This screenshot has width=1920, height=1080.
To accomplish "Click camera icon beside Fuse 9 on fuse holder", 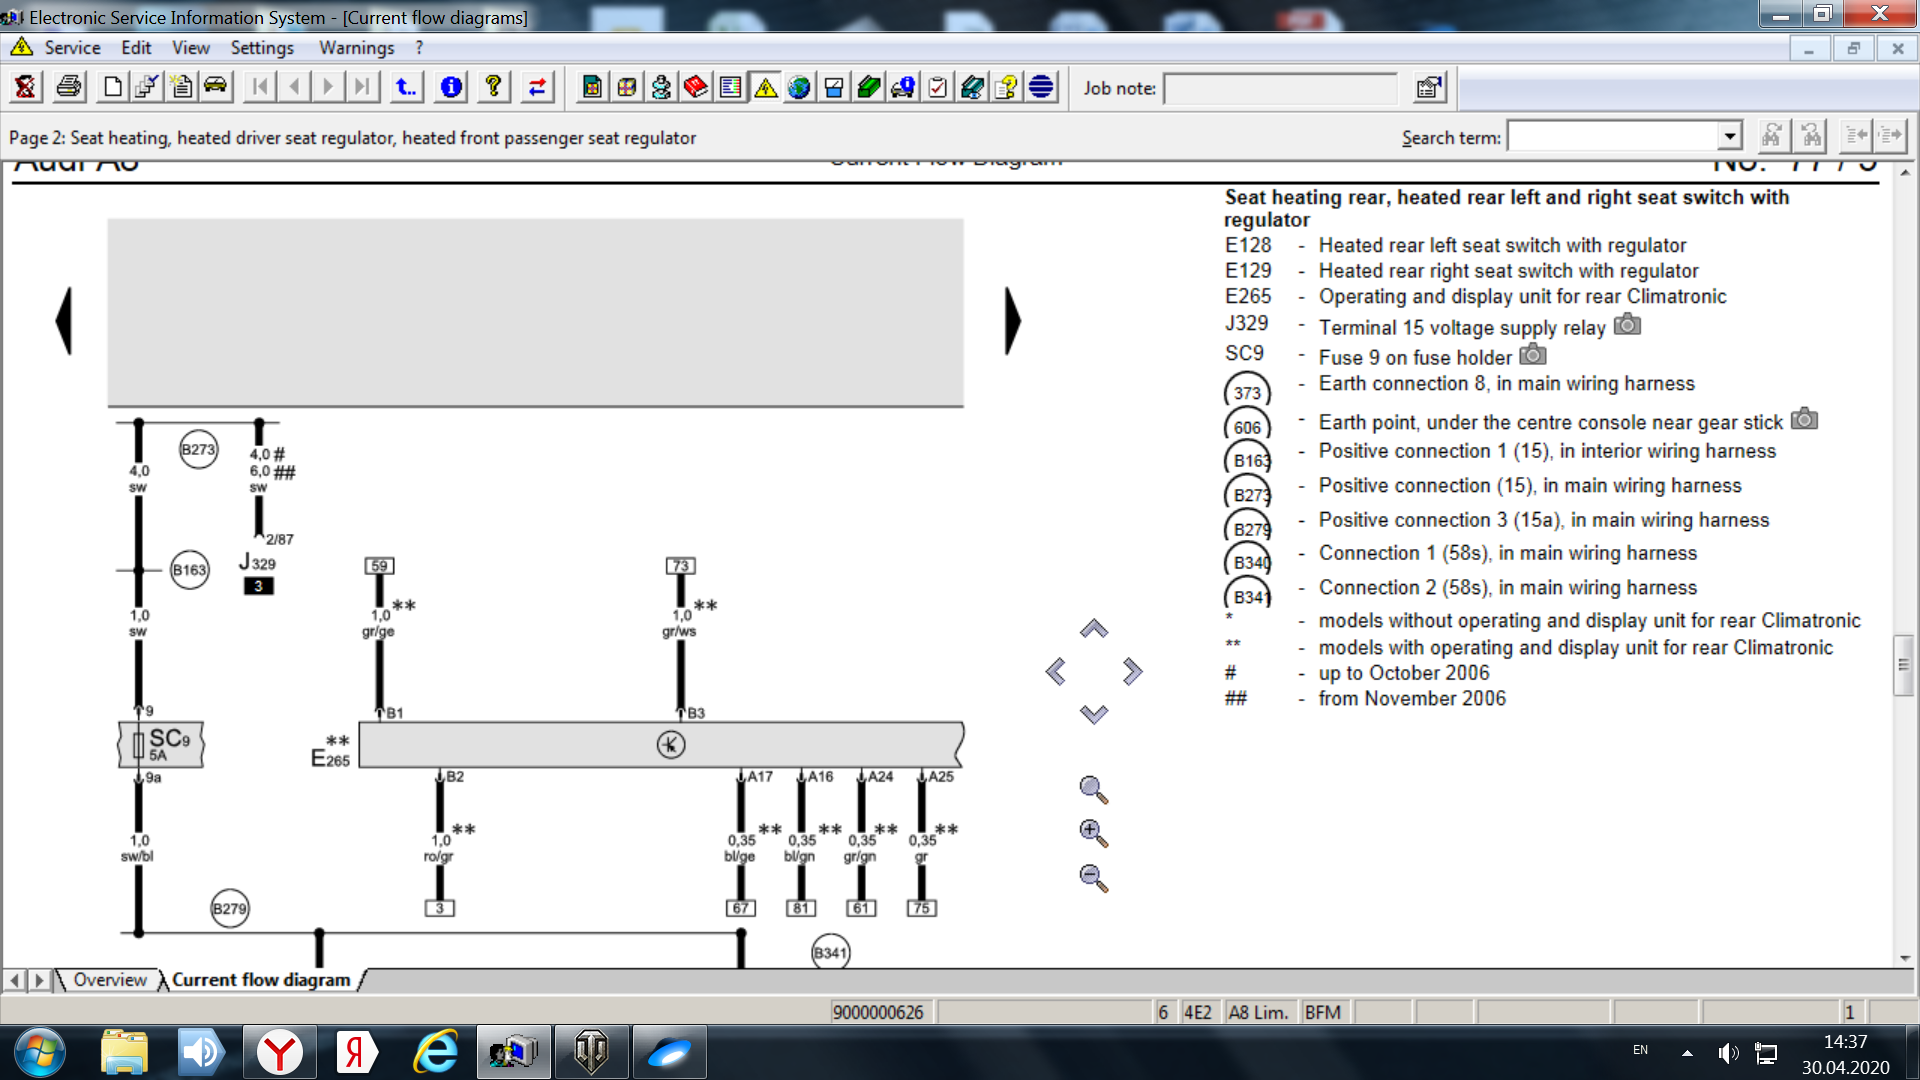I will (1533, 354).
